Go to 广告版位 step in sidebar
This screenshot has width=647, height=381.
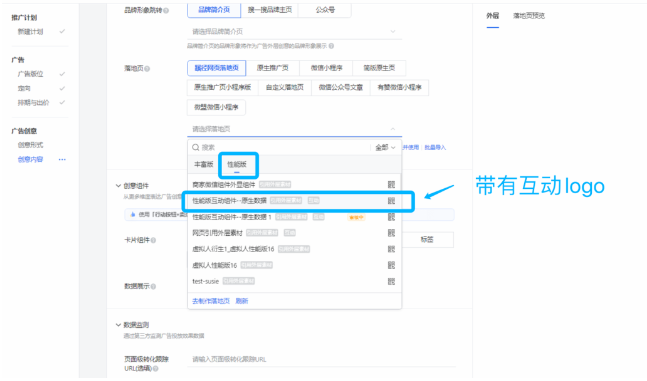(30, 74)
